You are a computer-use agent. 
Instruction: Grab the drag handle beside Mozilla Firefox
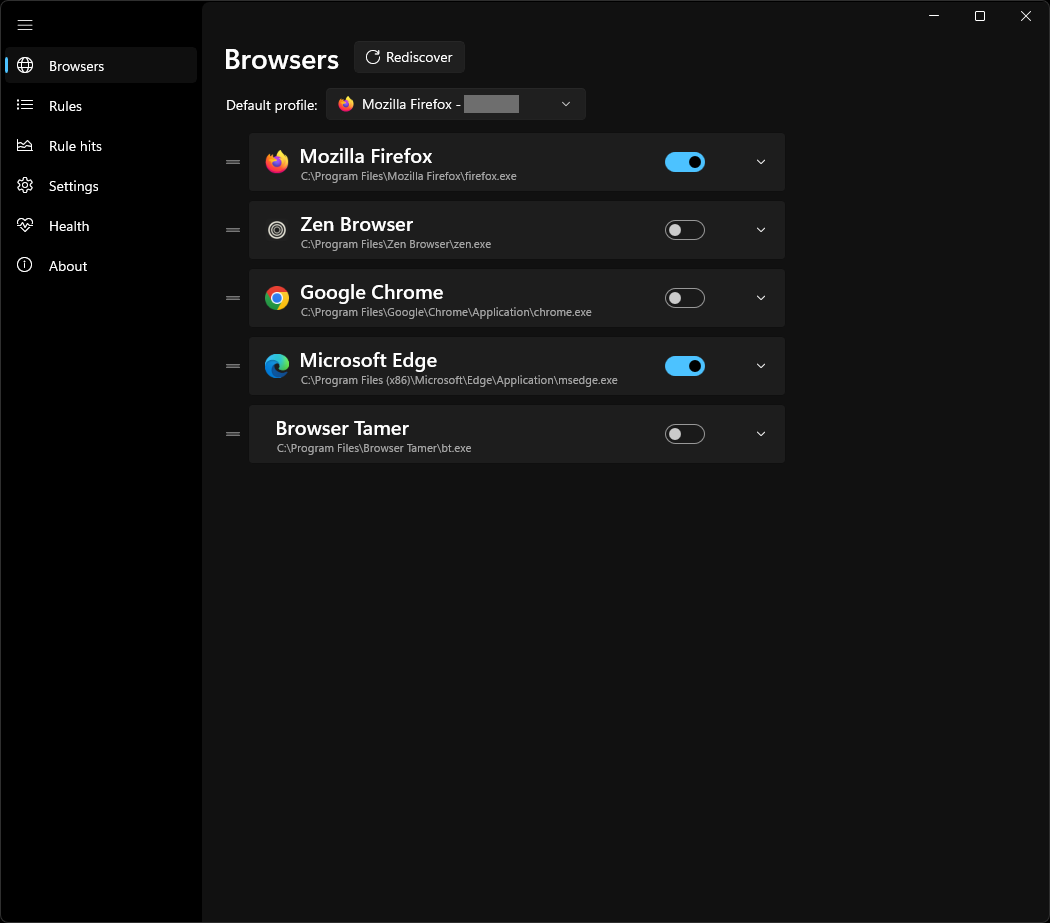pos(233,162)
